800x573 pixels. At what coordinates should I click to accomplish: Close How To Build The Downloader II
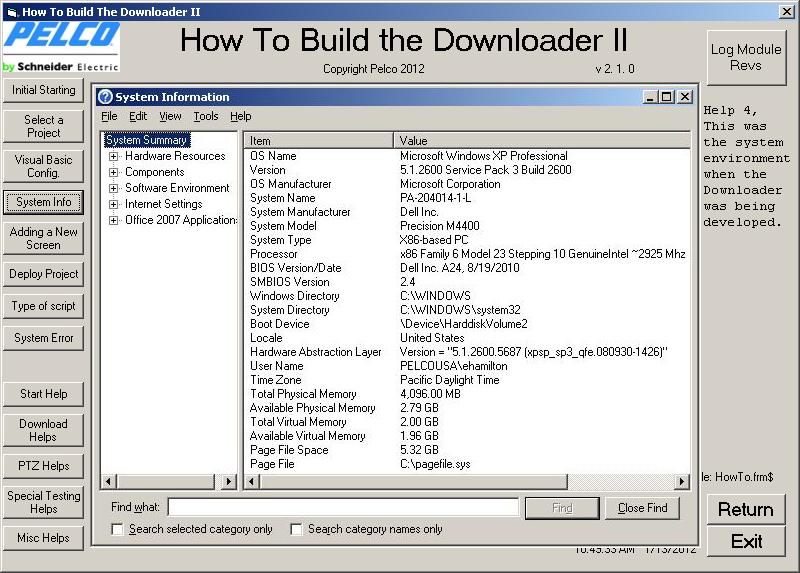[787, 12]
